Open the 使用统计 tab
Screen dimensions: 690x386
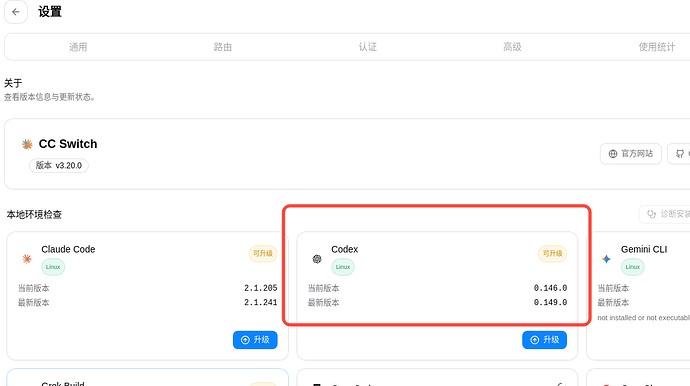[657, 47]
